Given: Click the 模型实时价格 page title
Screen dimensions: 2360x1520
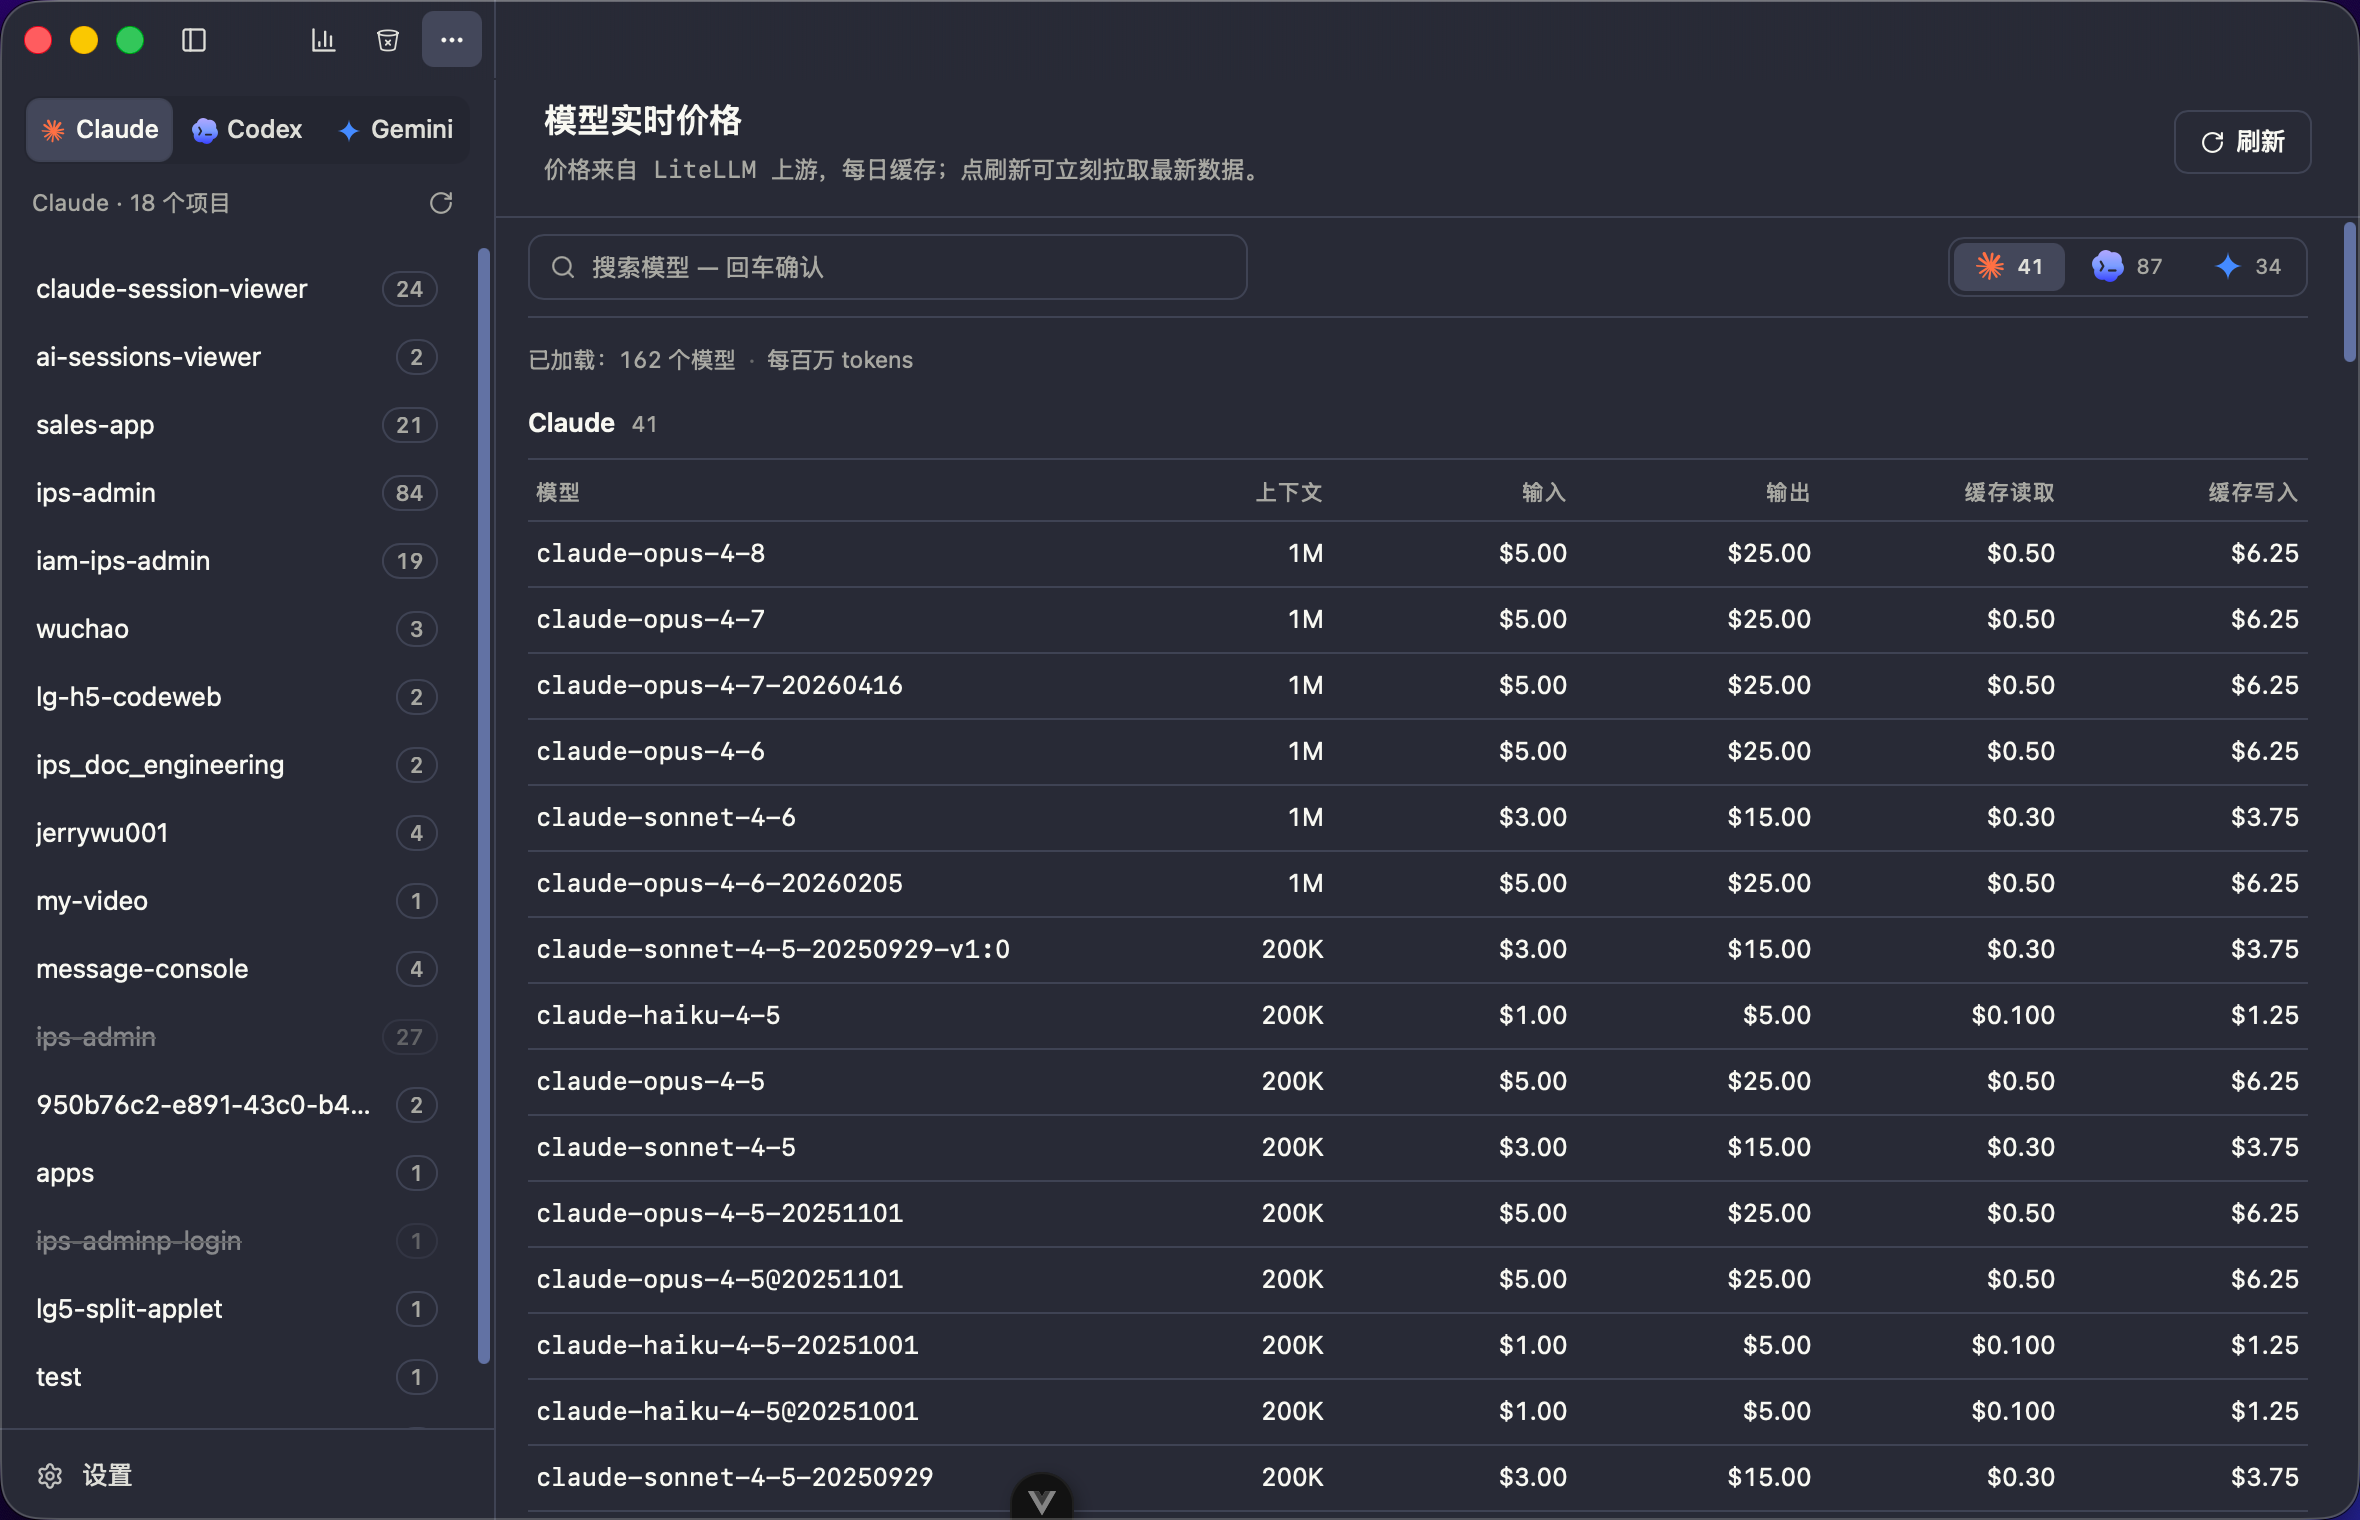Looking at the screenshot, I should point(643,120).
